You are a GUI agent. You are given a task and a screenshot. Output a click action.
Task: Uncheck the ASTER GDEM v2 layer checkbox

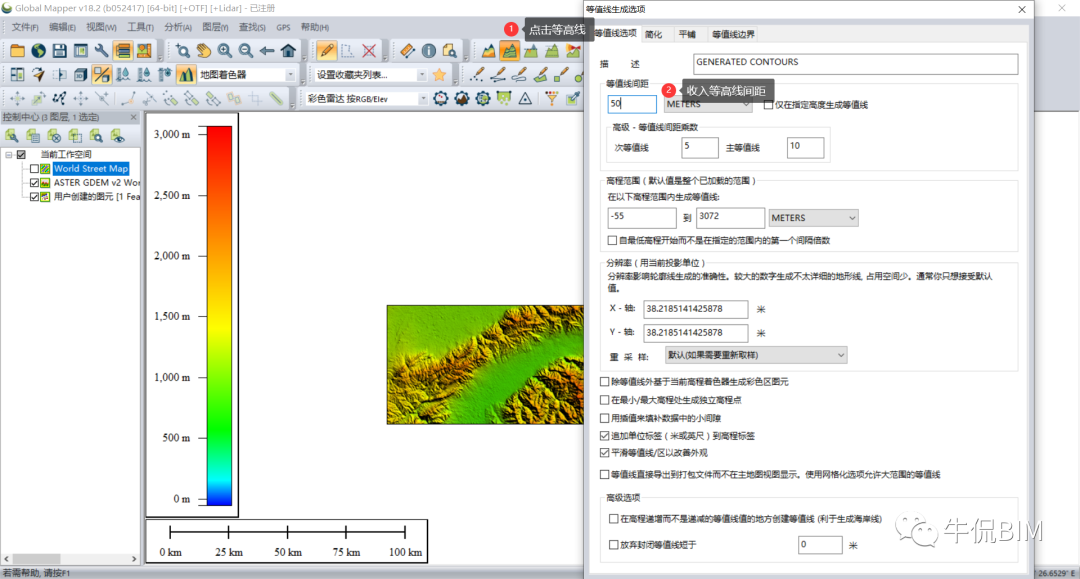click(34, 183)
